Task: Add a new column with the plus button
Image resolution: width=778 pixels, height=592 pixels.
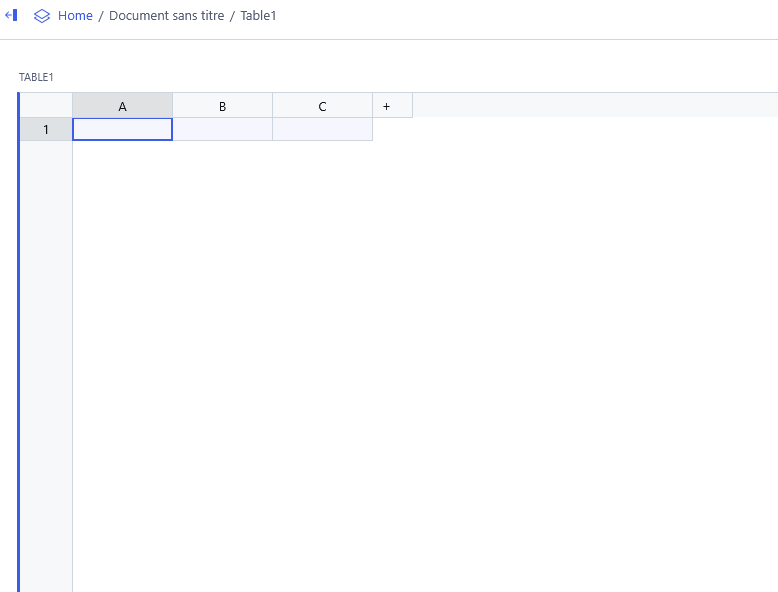Action: 387,106
